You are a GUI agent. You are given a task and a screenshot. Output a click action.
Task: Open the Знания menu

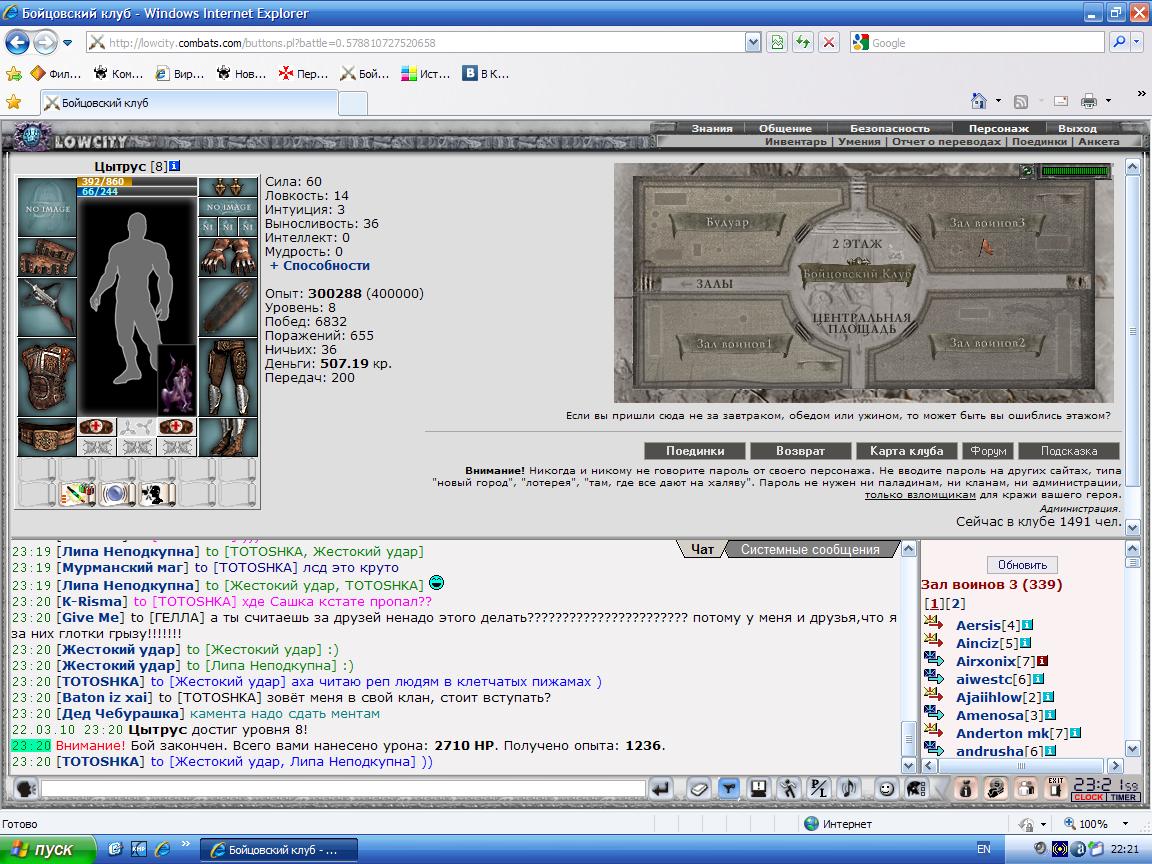pos(712,128)
